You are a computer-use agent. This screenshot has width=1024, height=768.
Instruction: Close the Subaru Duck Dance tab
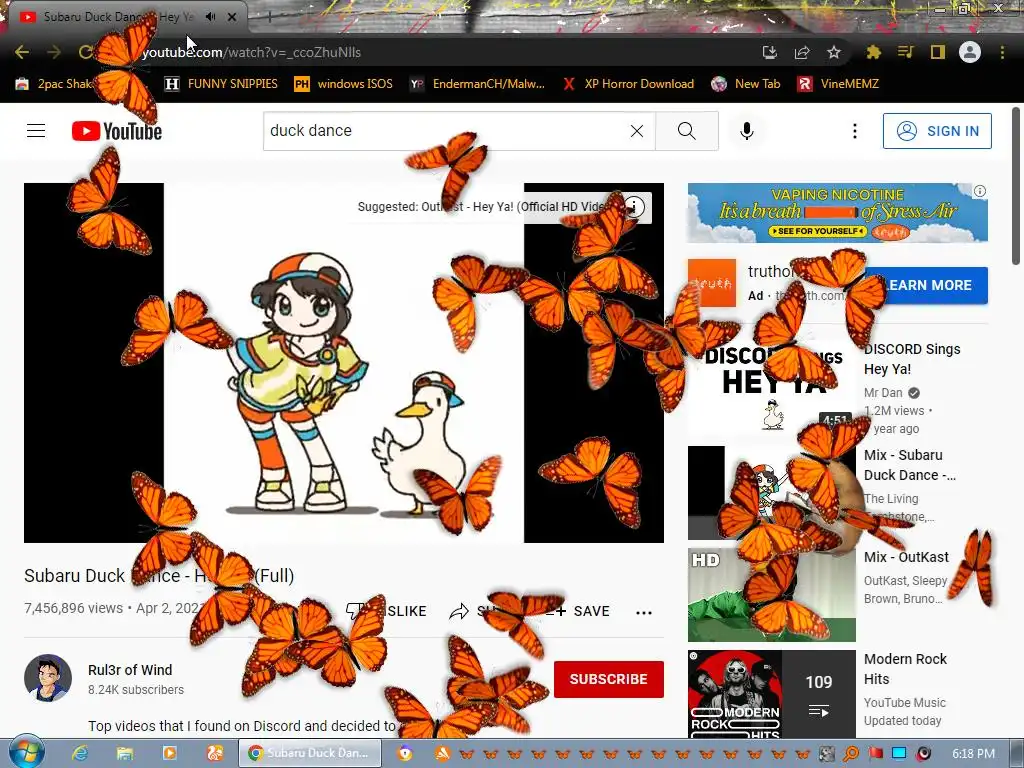coord(232,17)
